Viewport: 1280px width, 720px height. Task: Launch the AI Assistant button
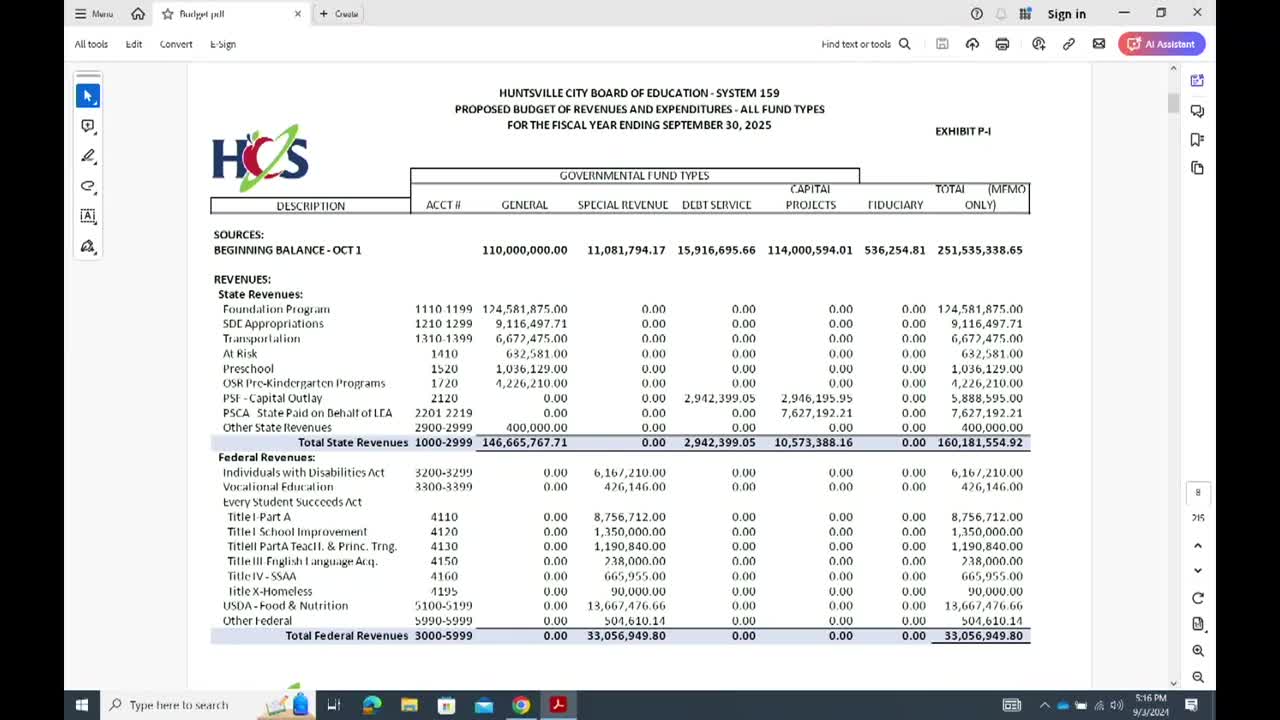coord(1161,44)
